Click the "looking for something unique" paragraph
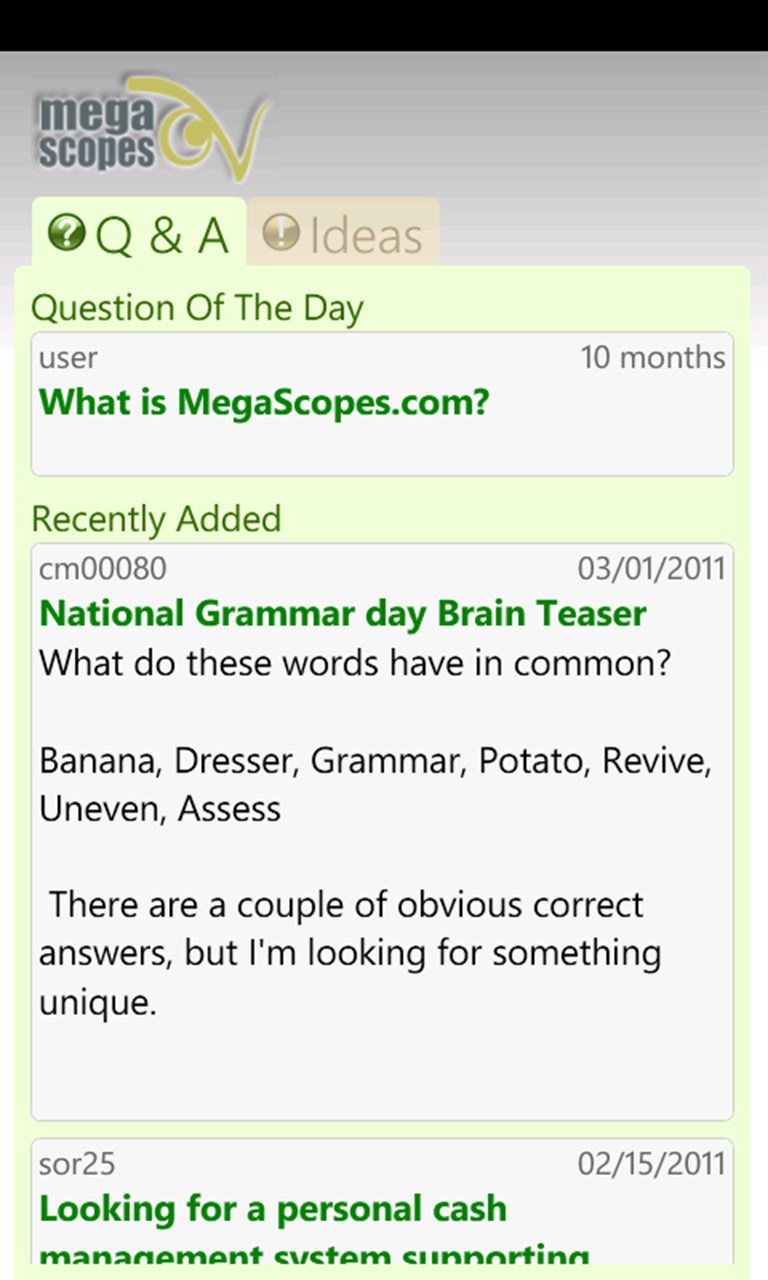The width and height of the screenshot is (768, 1280). tap(349, 953)
